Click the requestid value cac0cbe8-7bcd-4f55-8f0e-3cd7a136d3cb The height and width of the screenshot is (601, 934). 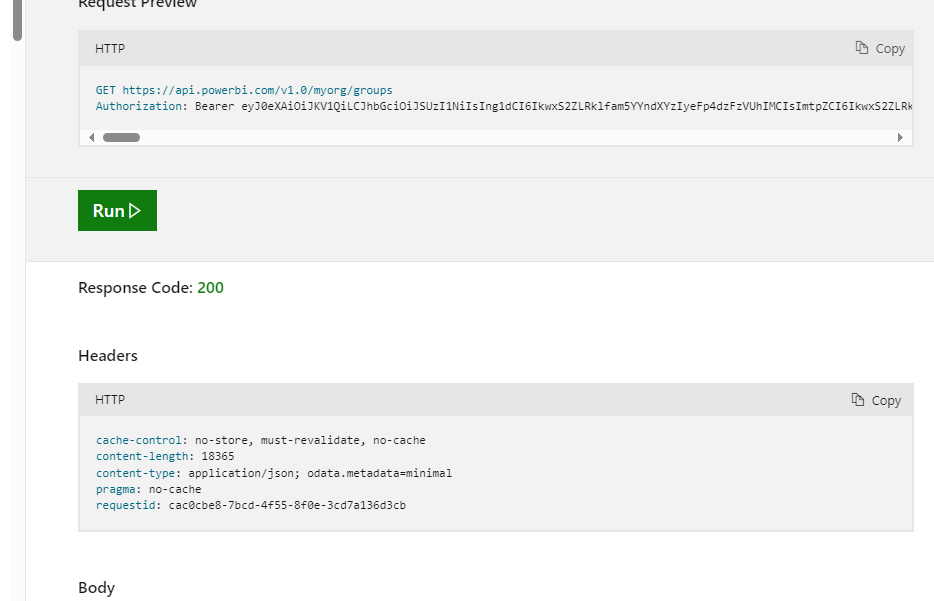(287, 505)
